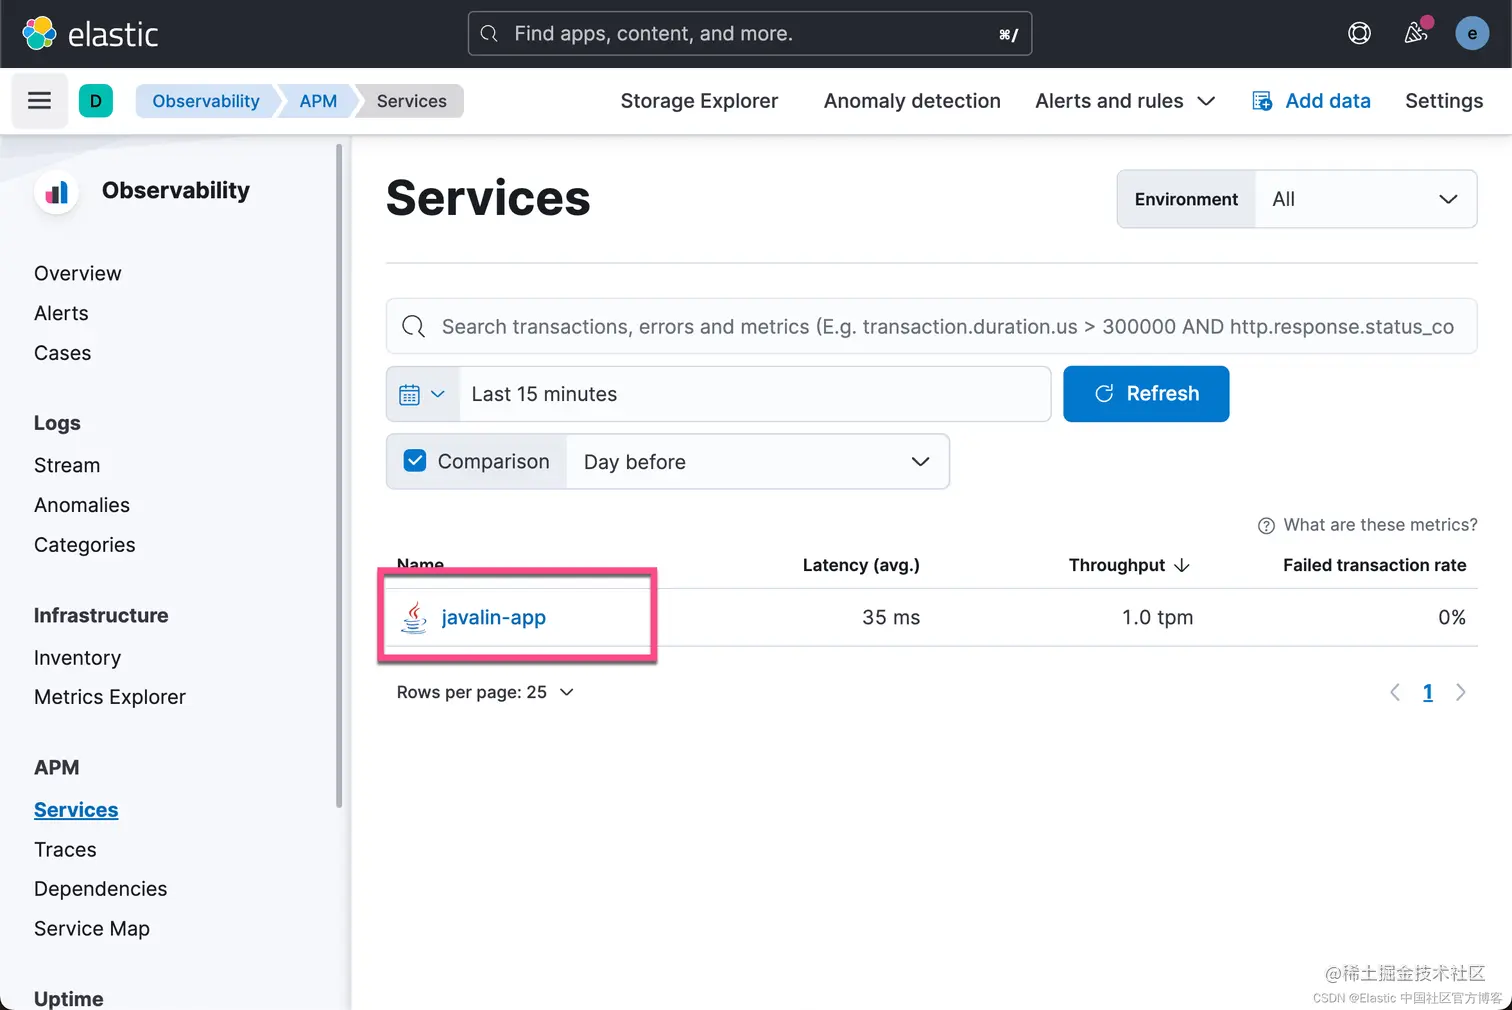The width and height of the screenshot is (1512, 1010).
Task: Open the Storage Explorer tab
Action: [699, 101]
